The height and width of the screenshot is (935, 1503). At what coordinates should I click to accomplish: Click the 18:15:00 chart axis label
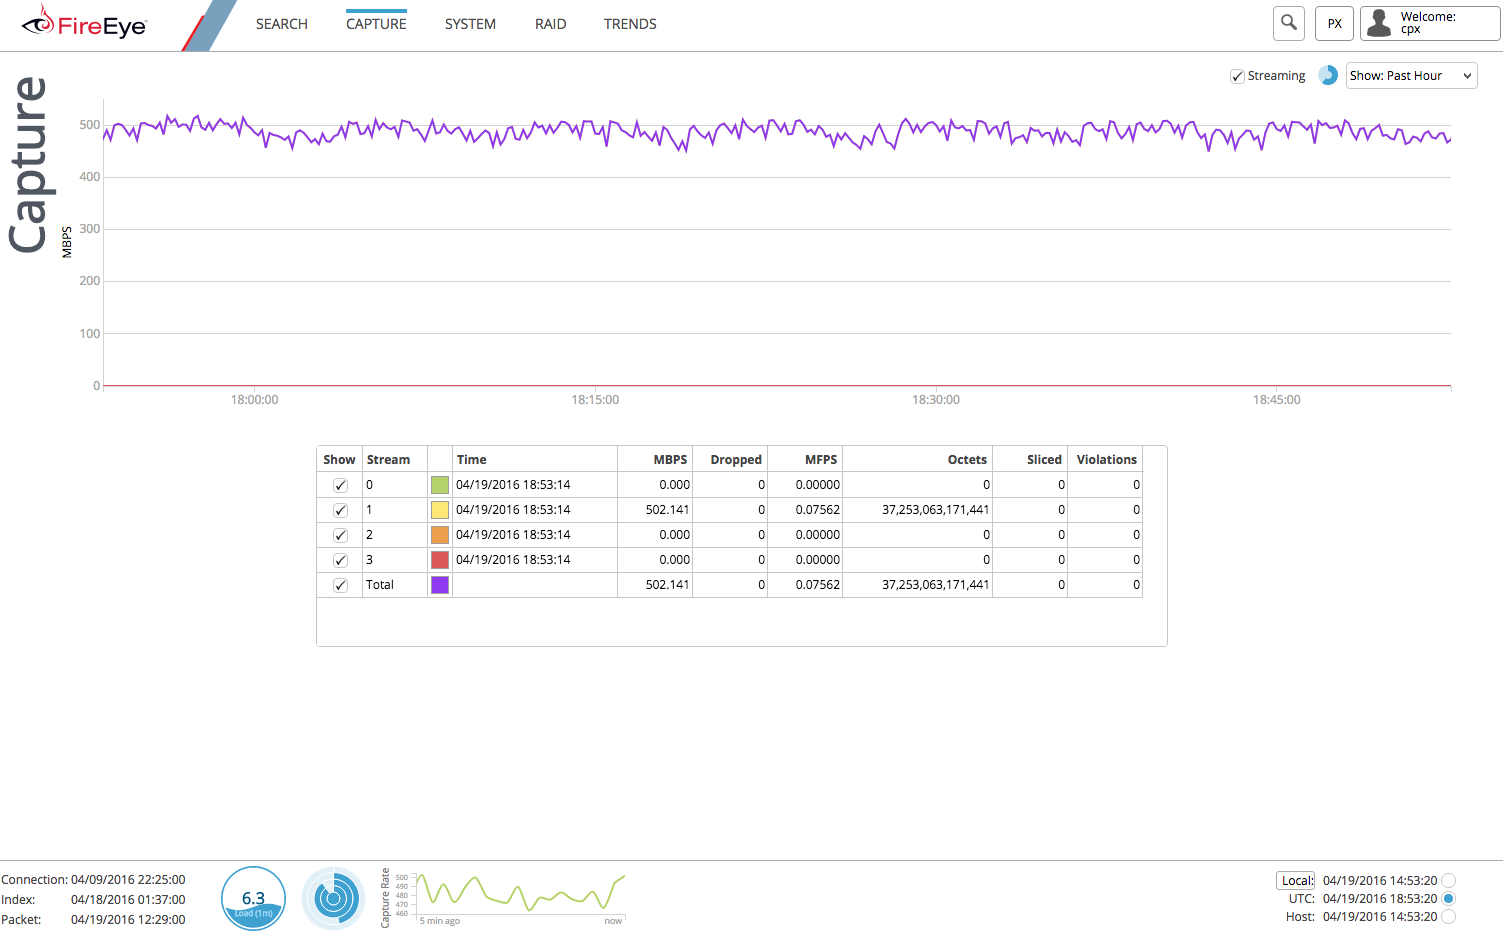tap(595, 400)
